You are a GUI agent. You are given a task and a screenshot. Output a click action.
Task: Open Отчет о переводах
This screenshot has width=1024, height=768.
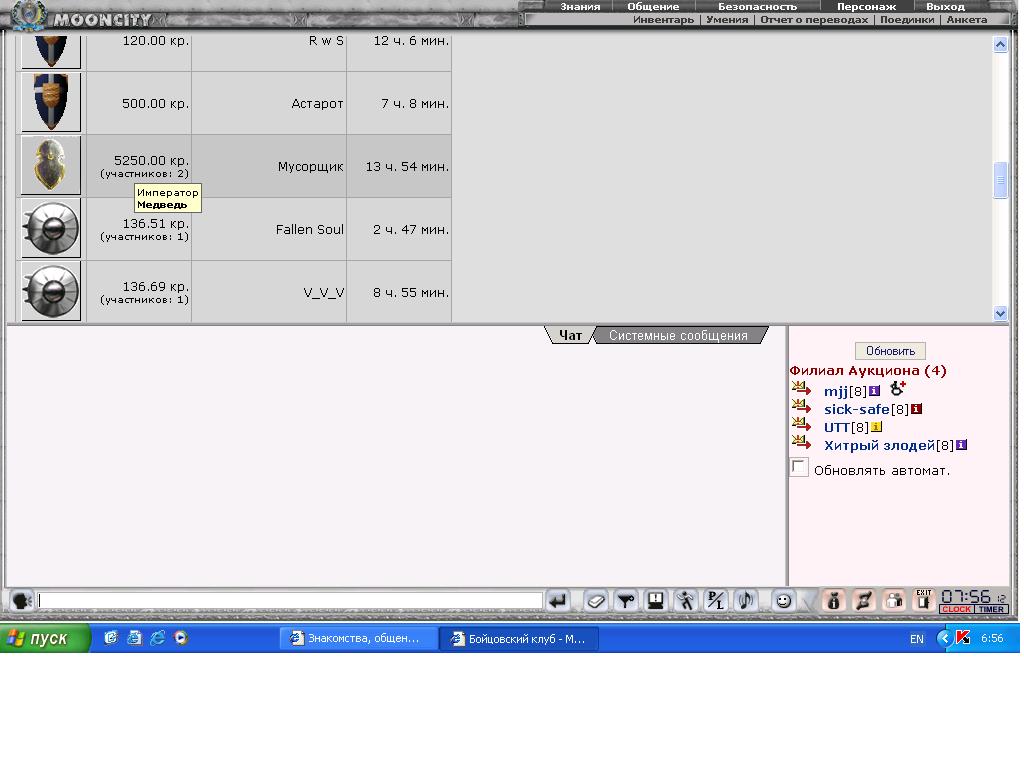[814, 20]
